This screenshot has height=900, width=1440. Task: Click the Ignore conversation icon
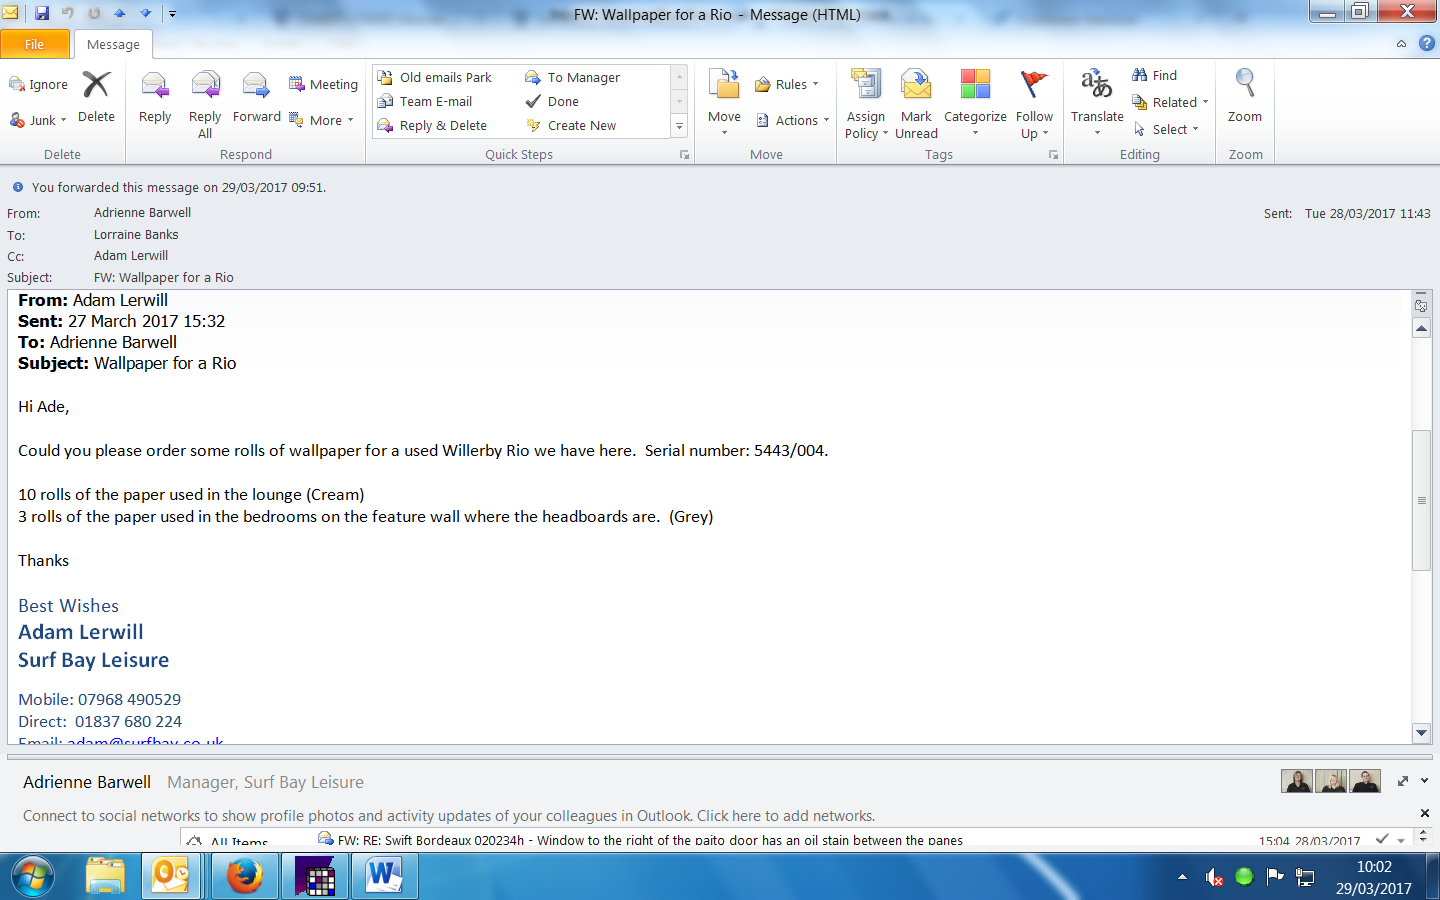point(17,85)
